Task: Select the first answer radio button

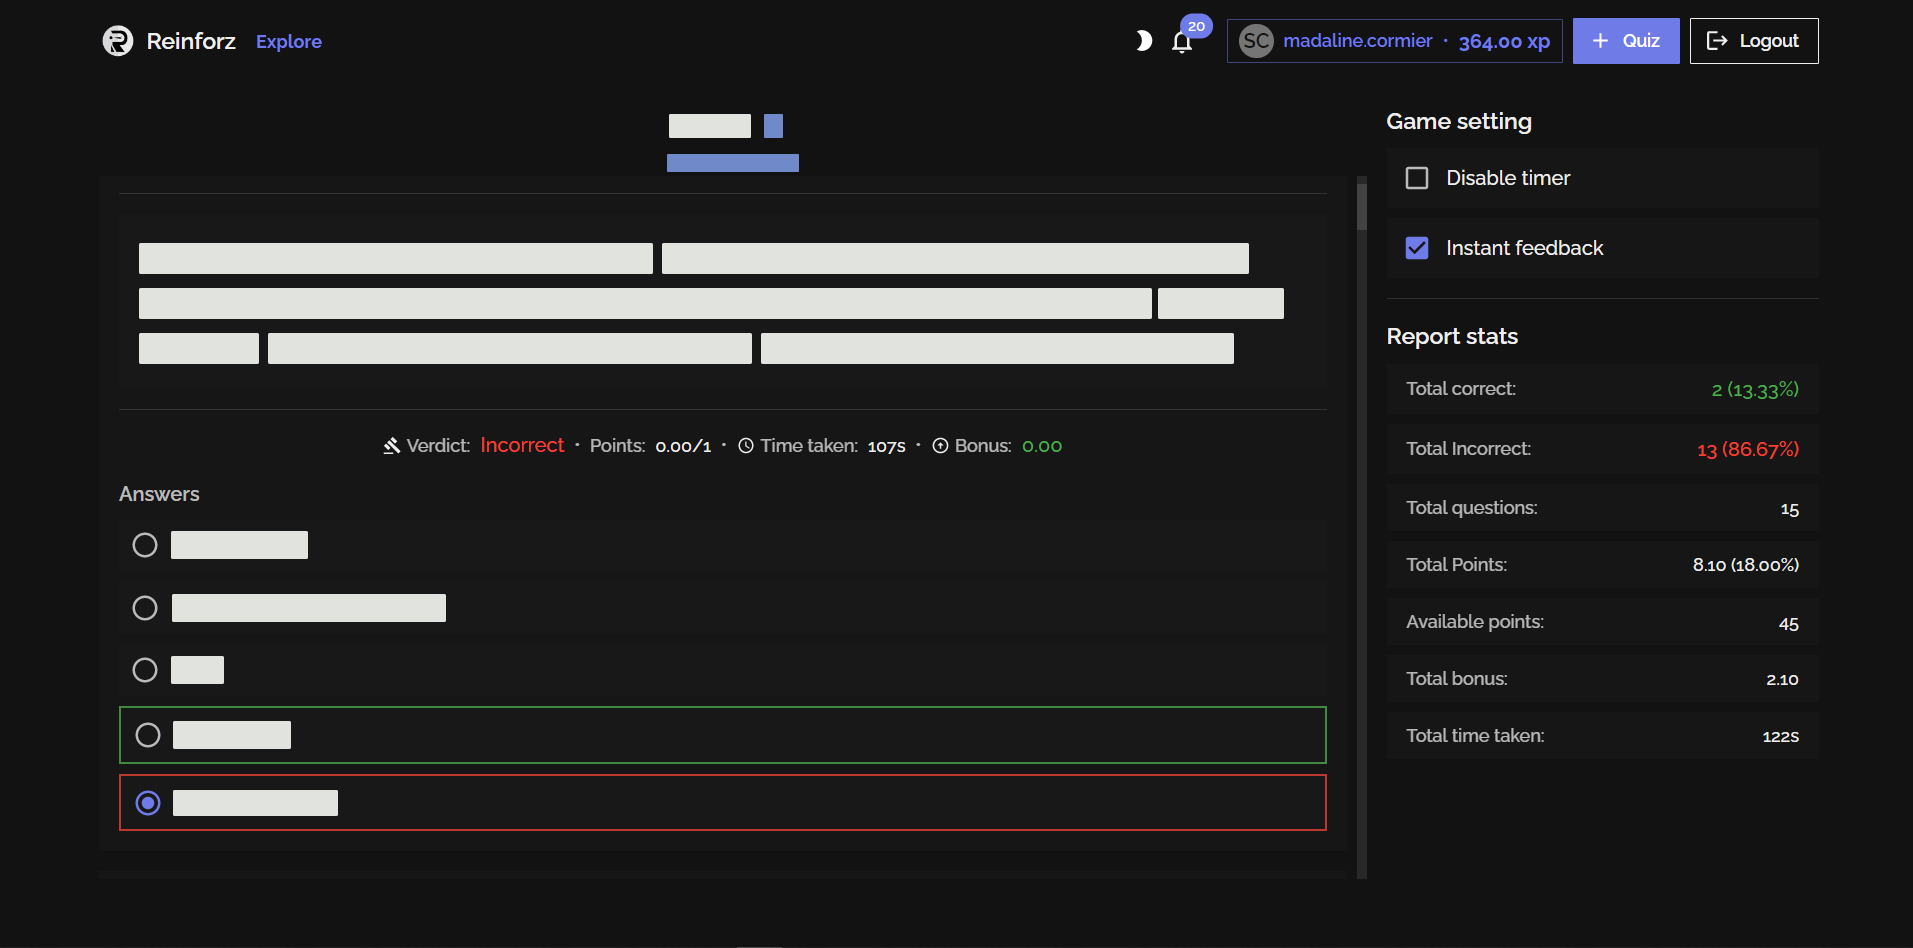Action: (x=145, y=545)
